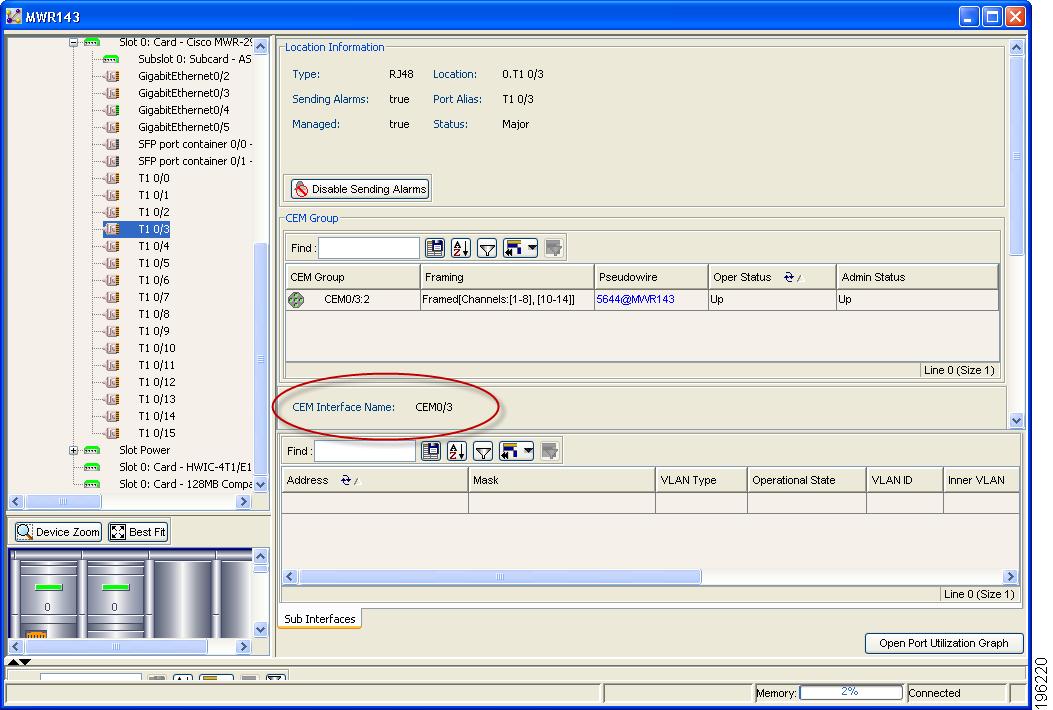Click the Pseudowire column header

pos(651,277)
